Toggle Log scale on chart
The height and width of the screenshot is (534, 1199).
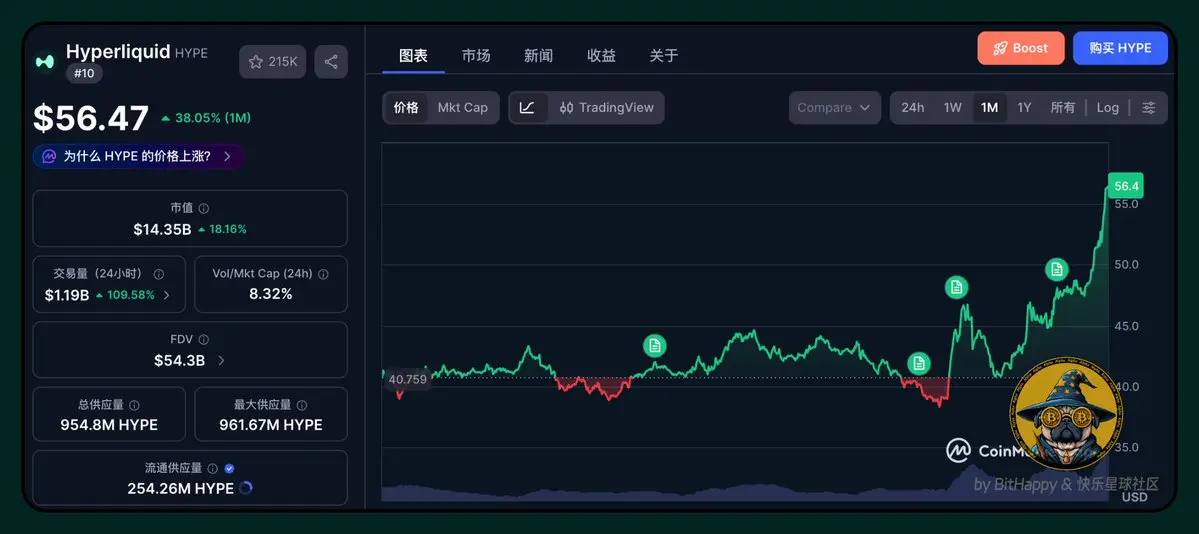(1107, 108)
